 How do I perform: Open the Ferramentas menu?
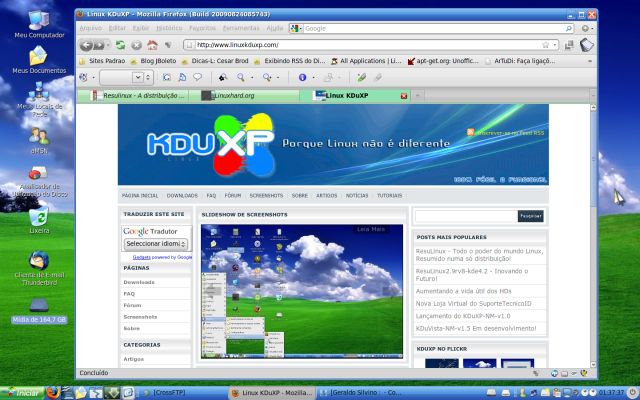click(241, 28)
